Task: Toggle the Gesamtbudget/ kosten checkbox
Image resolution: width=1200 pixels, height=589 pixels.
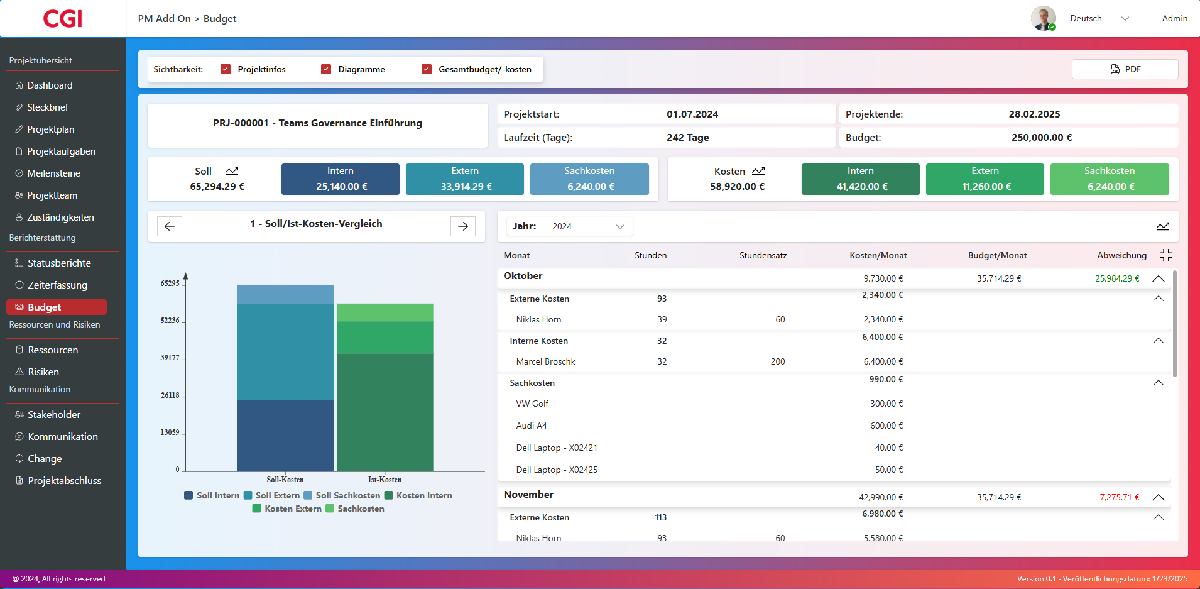Action: tap(427, 69)
